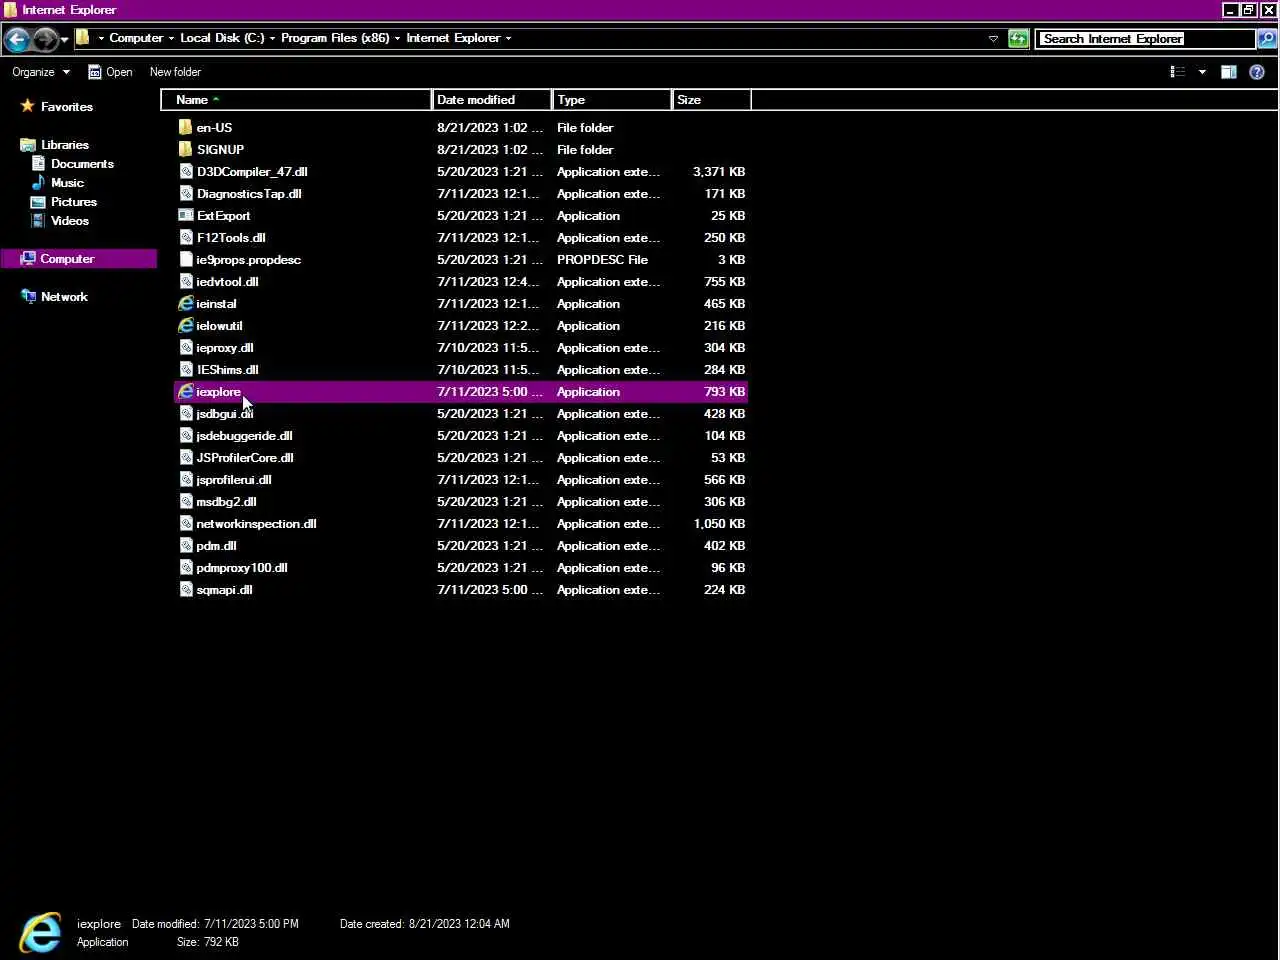Expand the trailing Internet Explorer breadcrumb arrow

point(508,39)
